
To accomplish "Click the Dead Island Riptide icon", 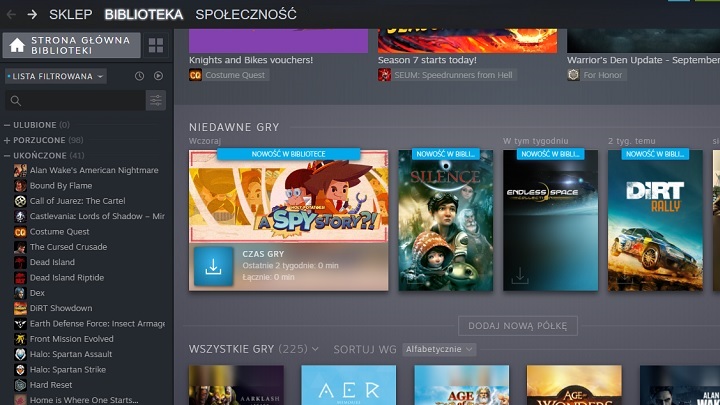I will (x=20, y=277).
